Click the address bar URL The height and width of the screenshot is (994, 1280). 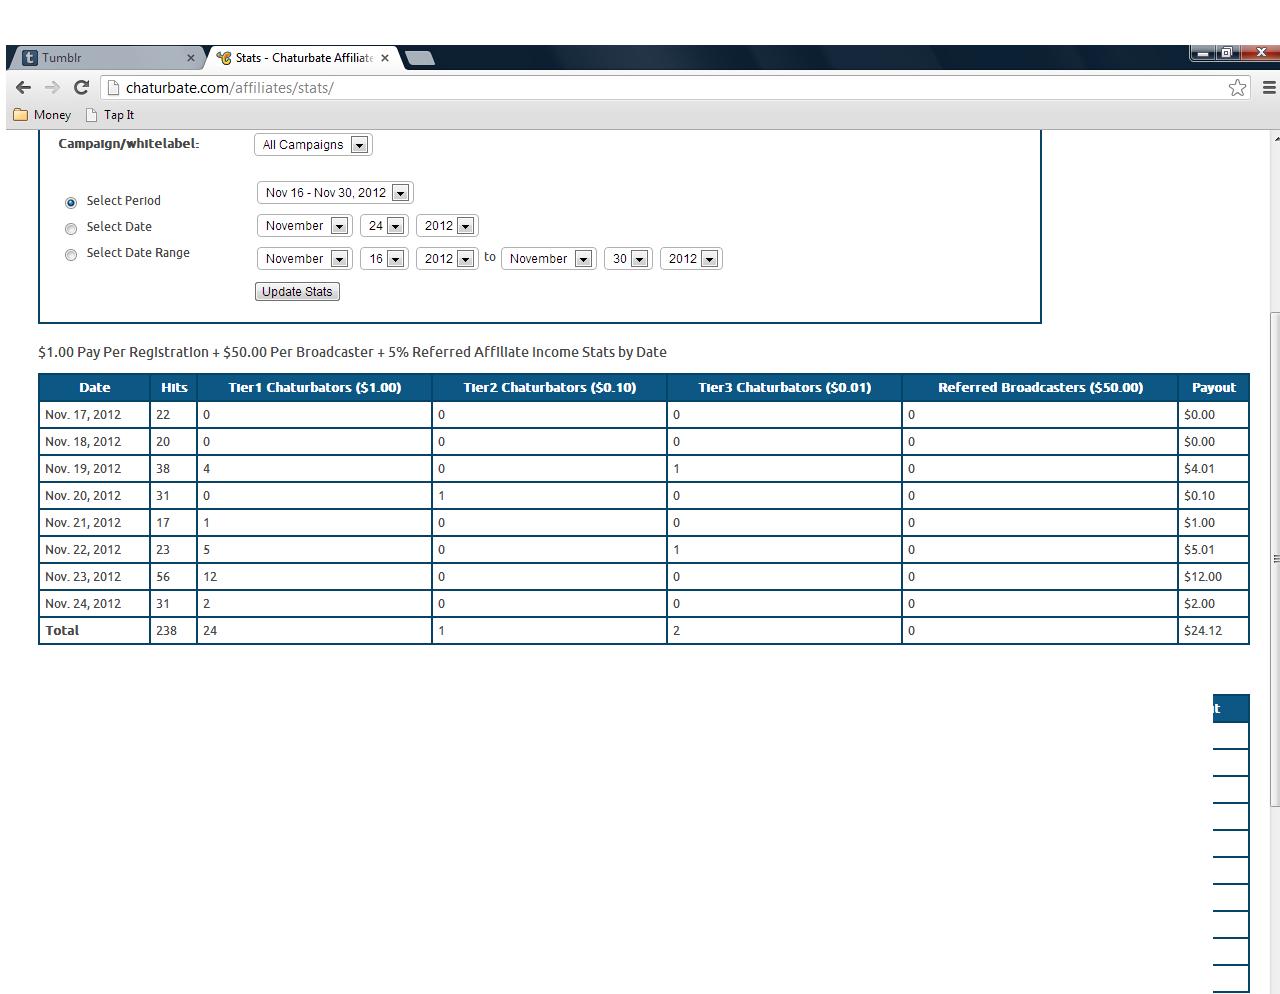[230, 88]
